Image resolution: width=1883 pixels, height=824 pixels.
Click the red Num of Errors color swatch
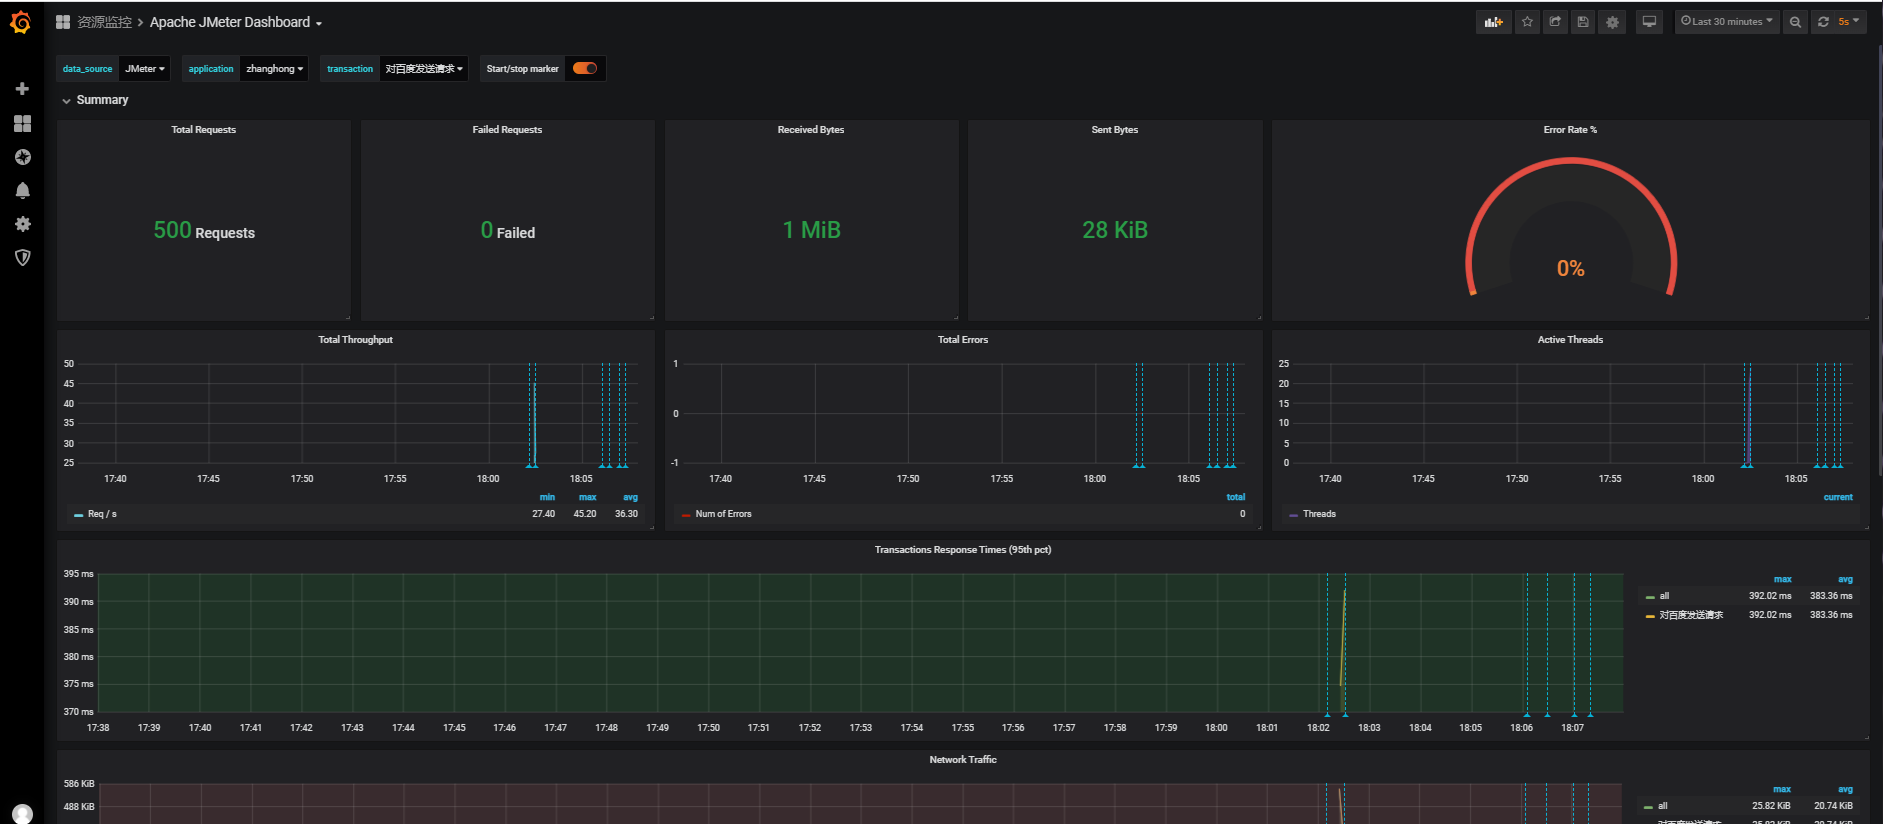point(686,515)
